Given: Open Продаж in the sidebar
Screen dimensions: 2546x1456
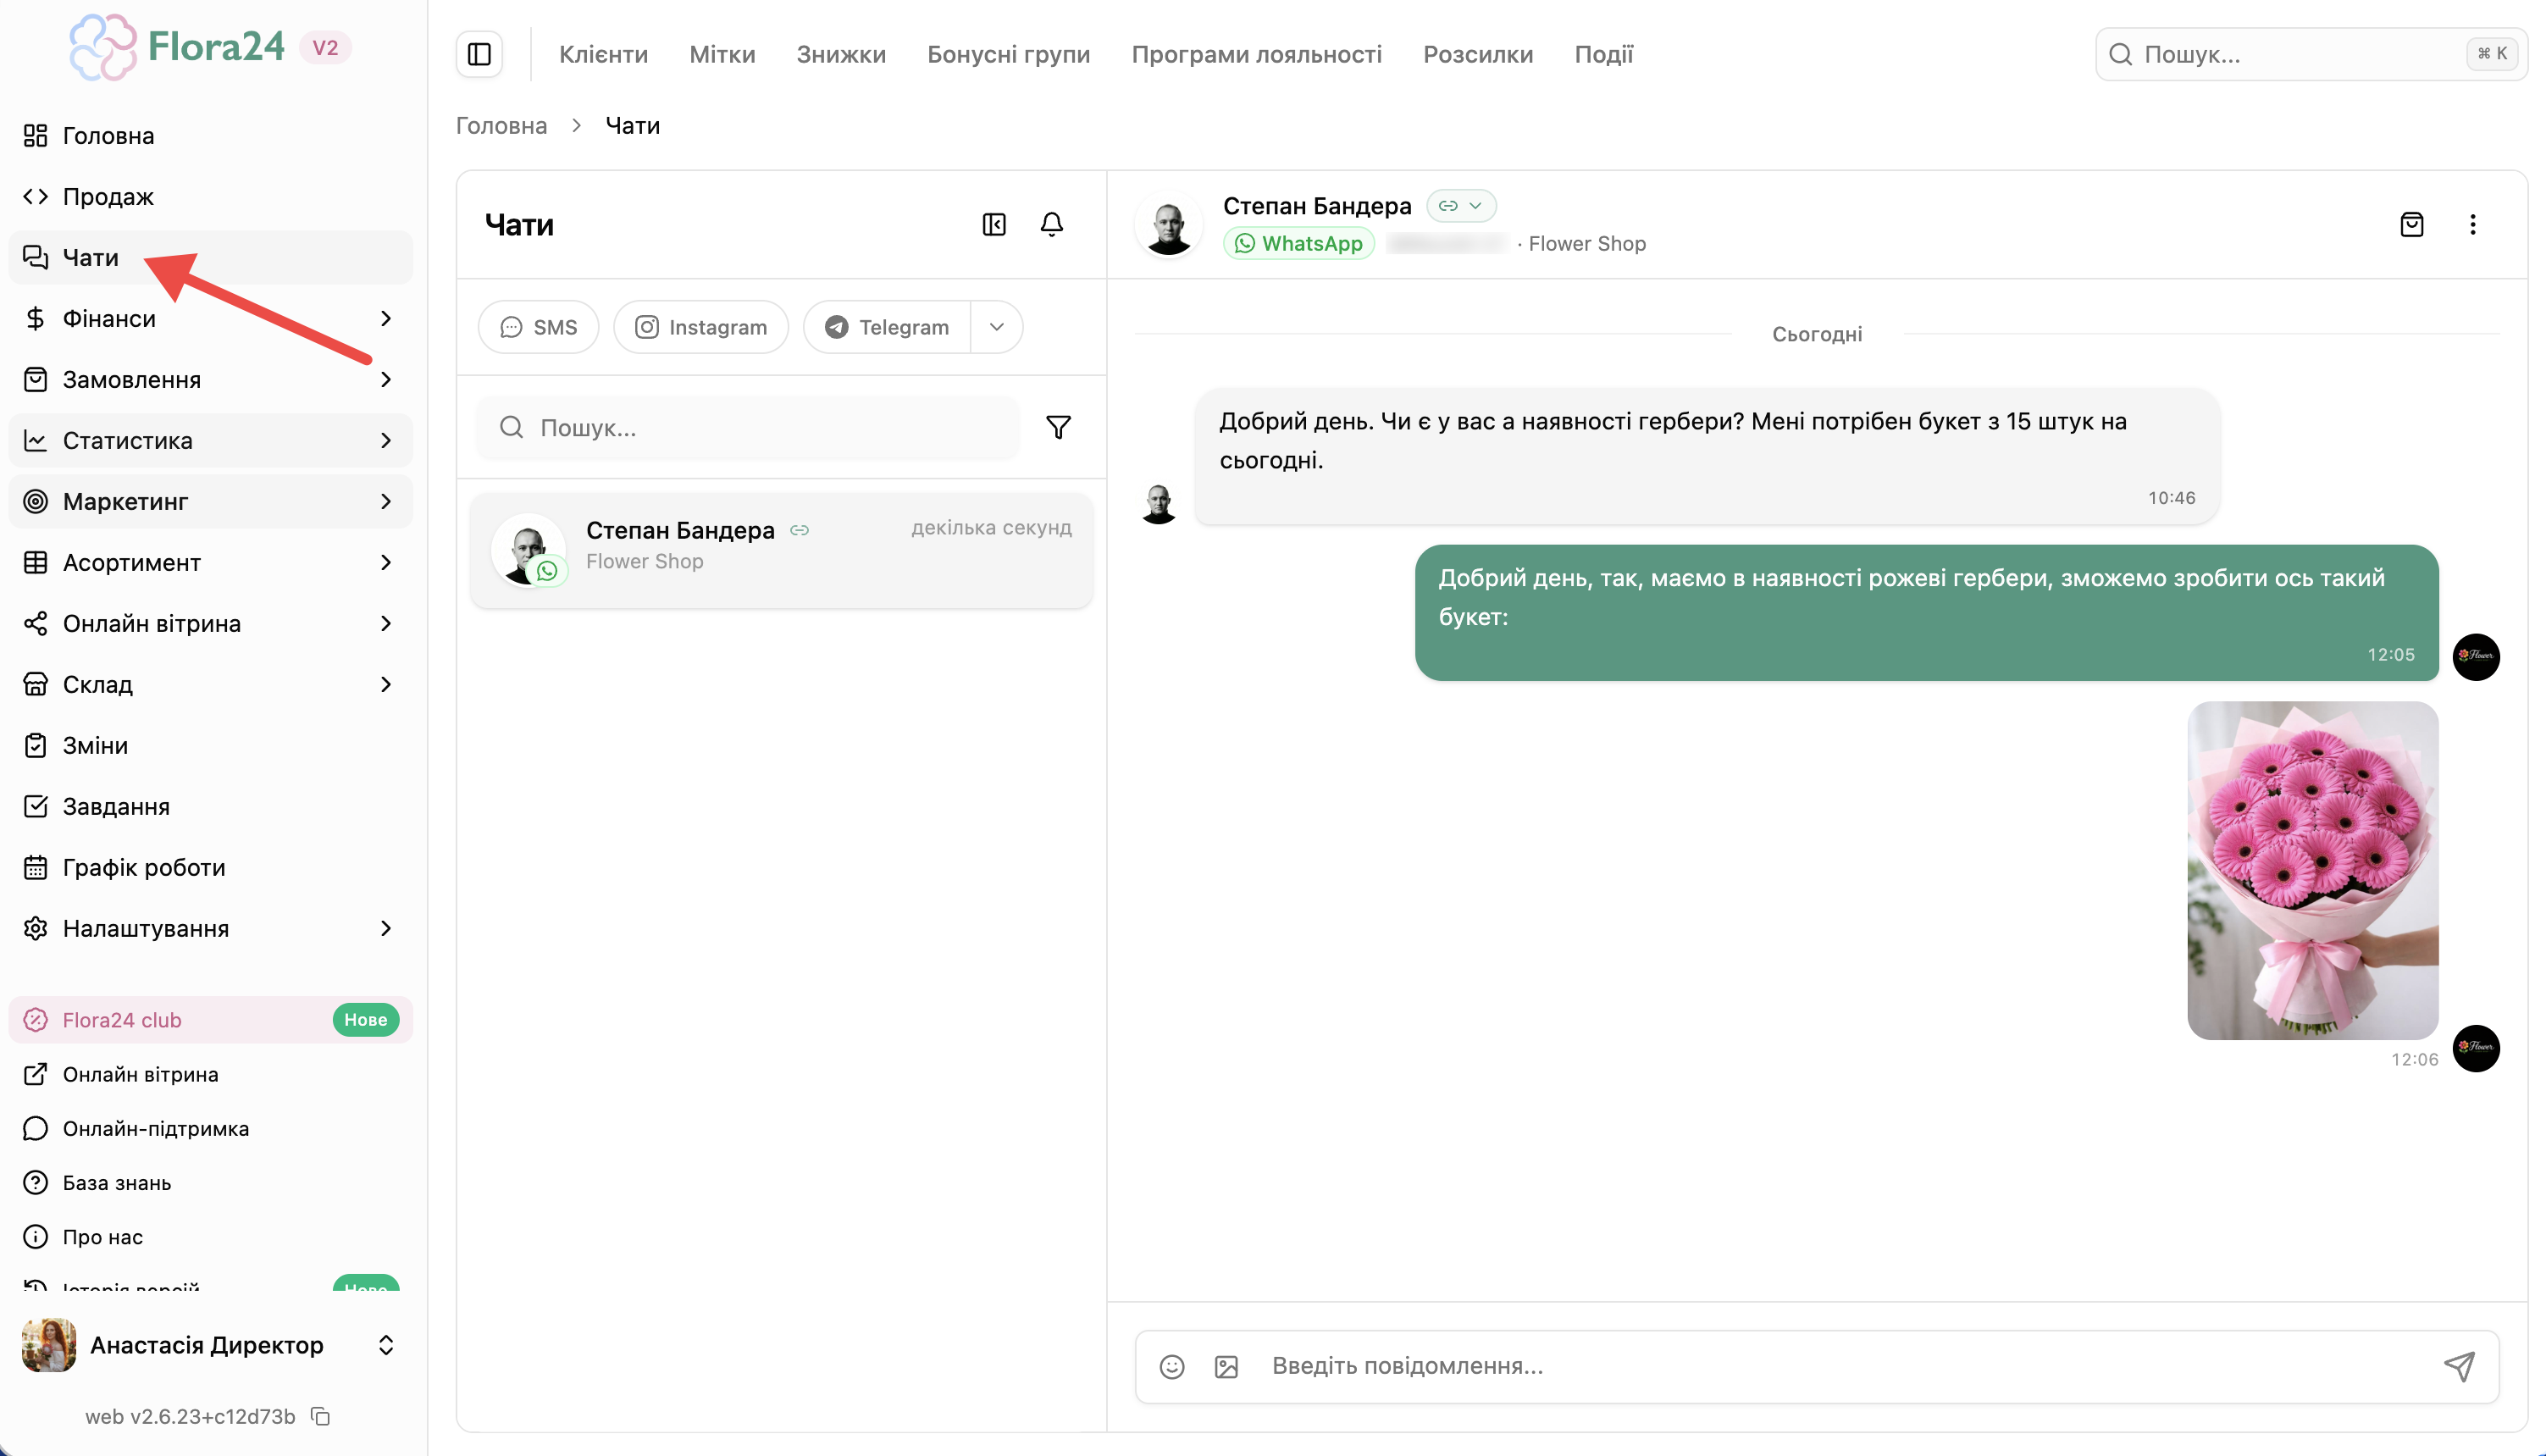Looking at the screenshot, I should coord(210,197).
